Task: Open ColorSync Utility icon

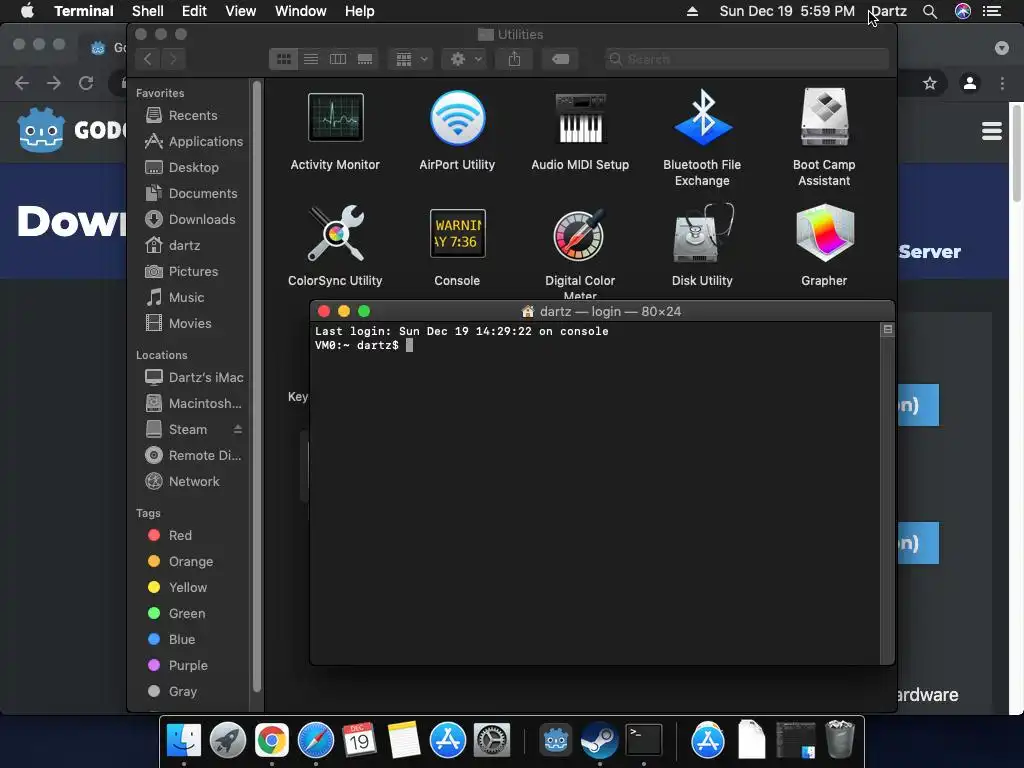Action: (x=335, y=233)
